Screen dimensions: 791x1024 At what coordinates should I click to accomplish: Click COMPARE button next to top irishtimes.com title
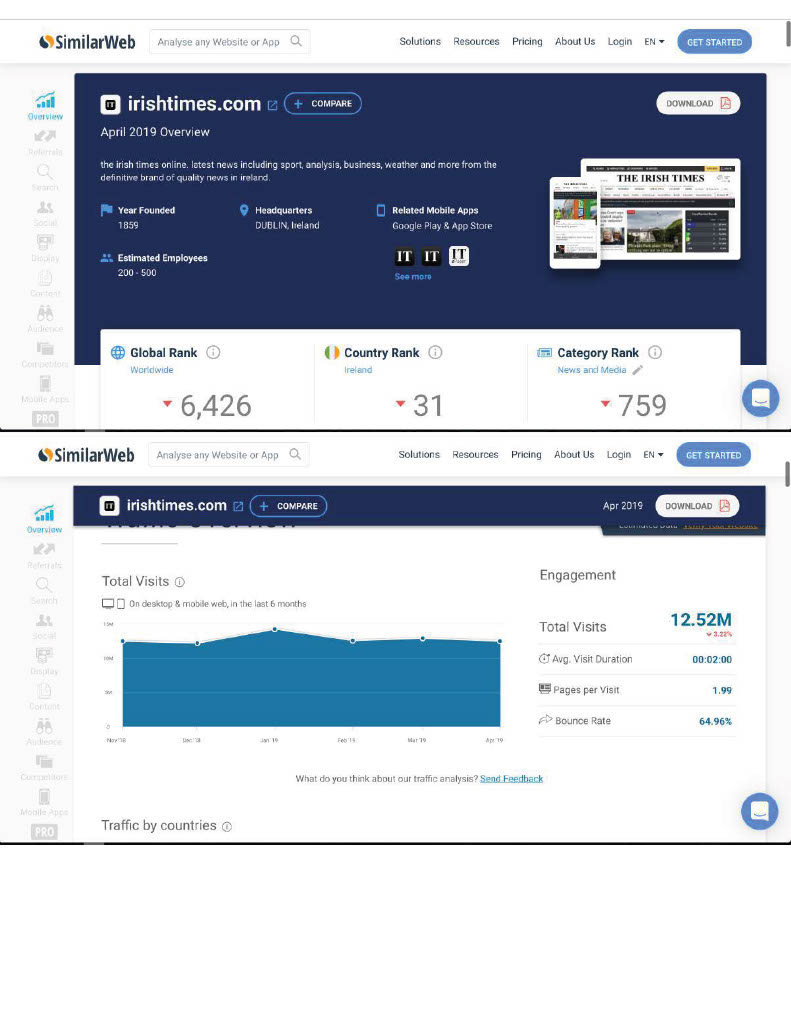click(x=323, y=103)
